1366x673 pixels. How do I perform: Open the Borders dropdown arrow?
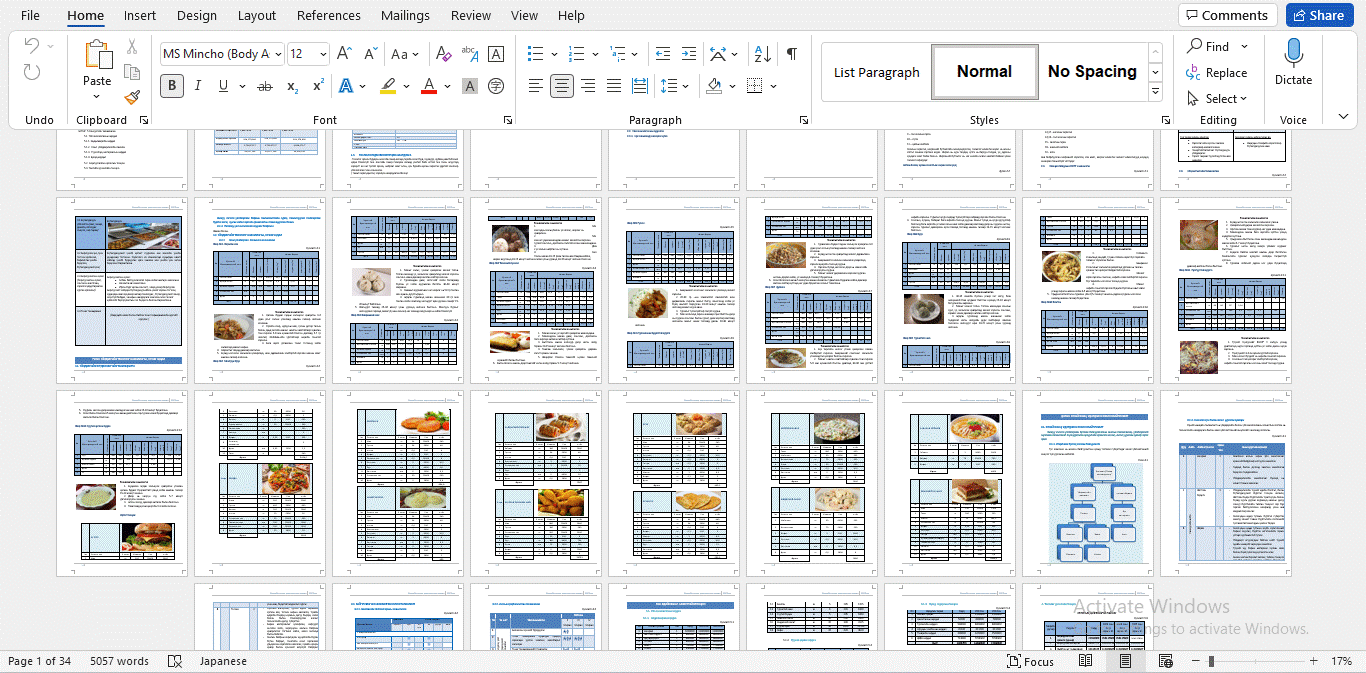(x=774, y=86)
